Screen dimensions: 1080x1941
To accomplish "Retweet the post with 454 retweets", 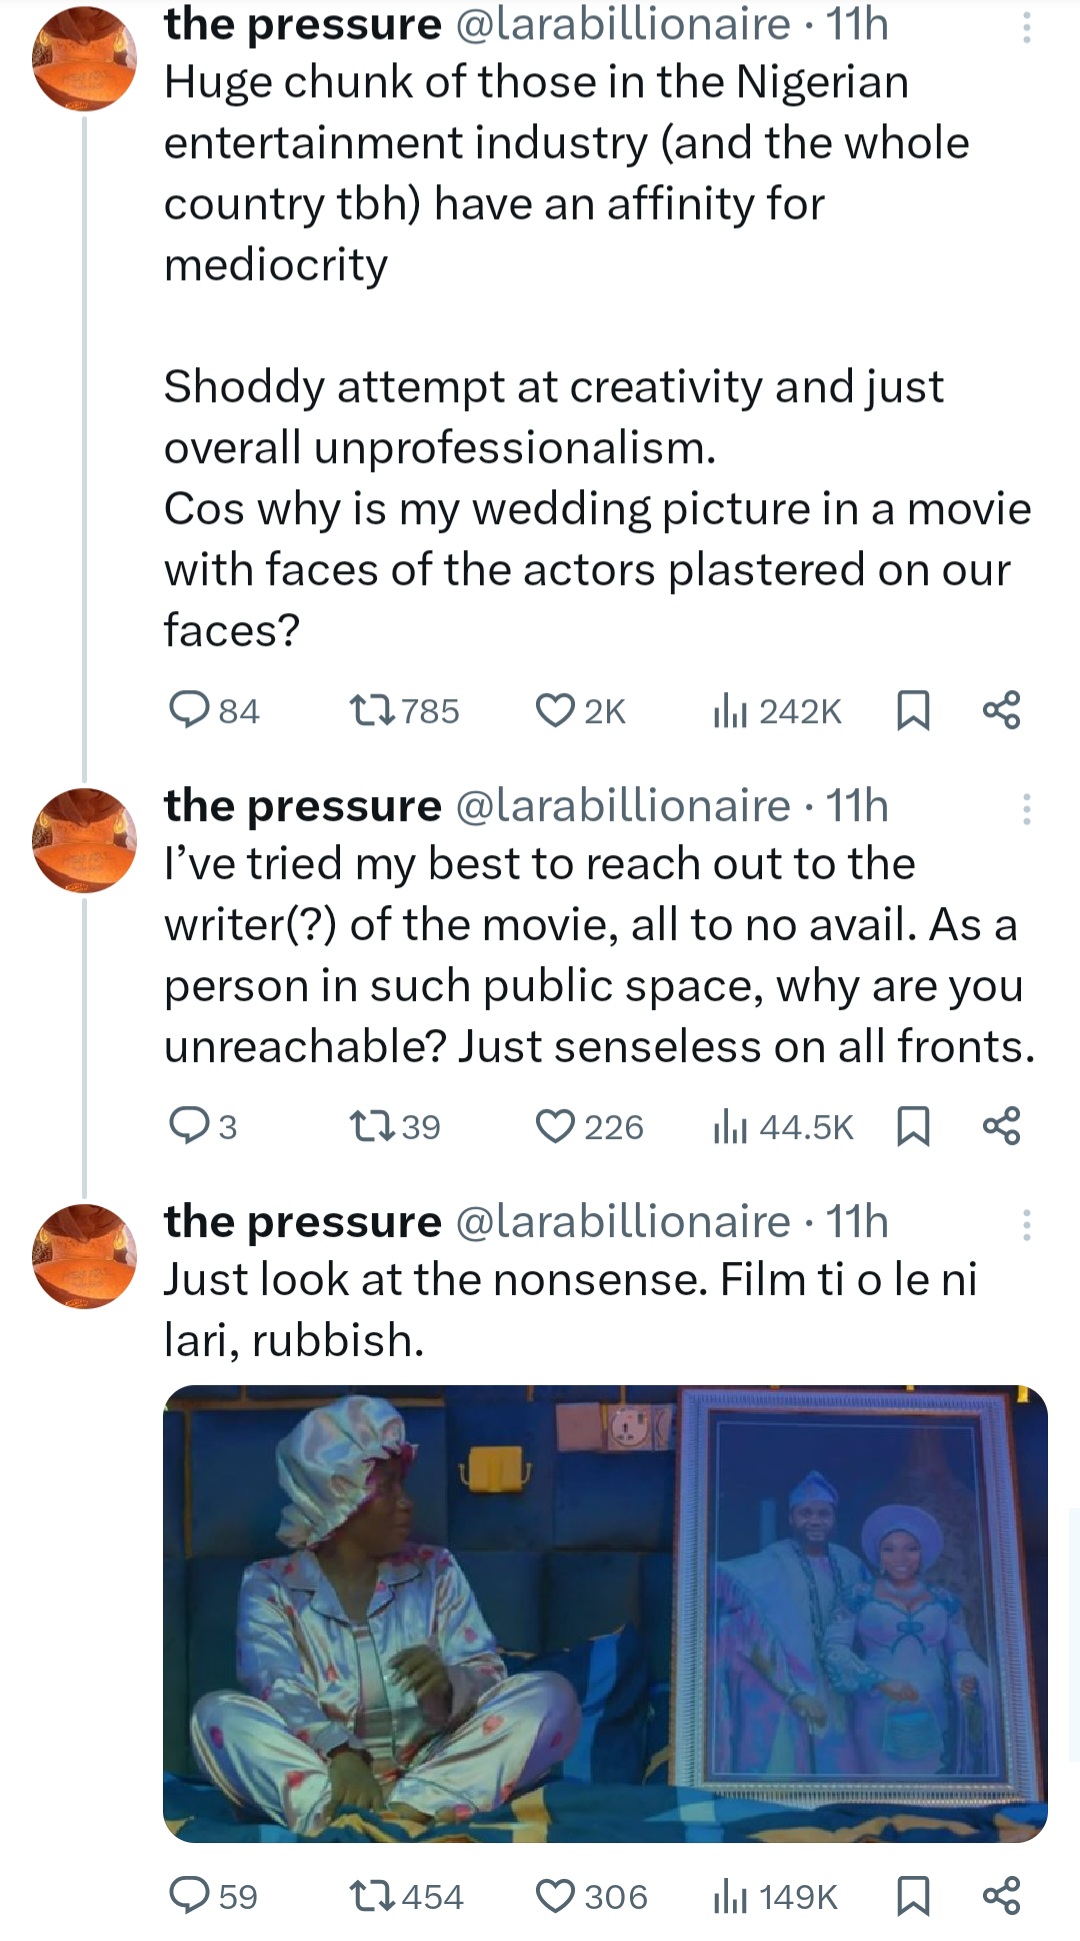I will coord(372,1896).
